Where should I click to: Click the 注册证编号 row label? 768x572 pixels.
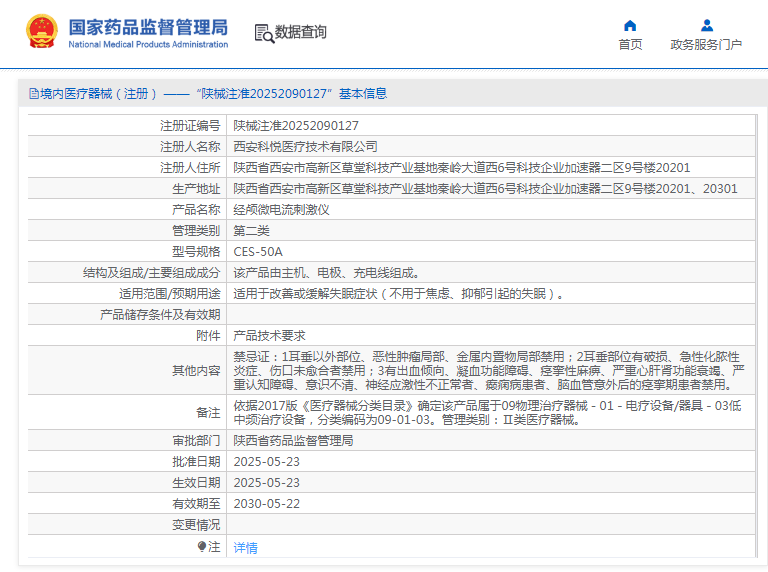coord(190,126)
